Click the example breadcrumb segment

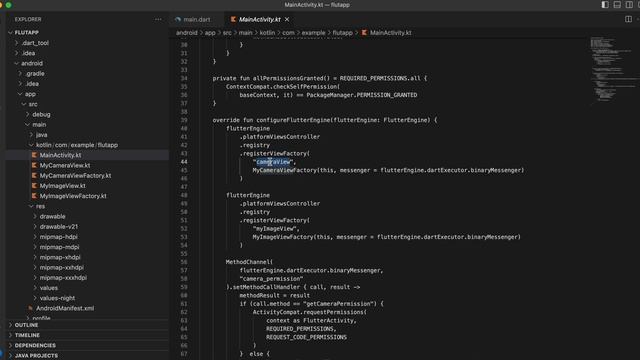(x=313, y=33)
